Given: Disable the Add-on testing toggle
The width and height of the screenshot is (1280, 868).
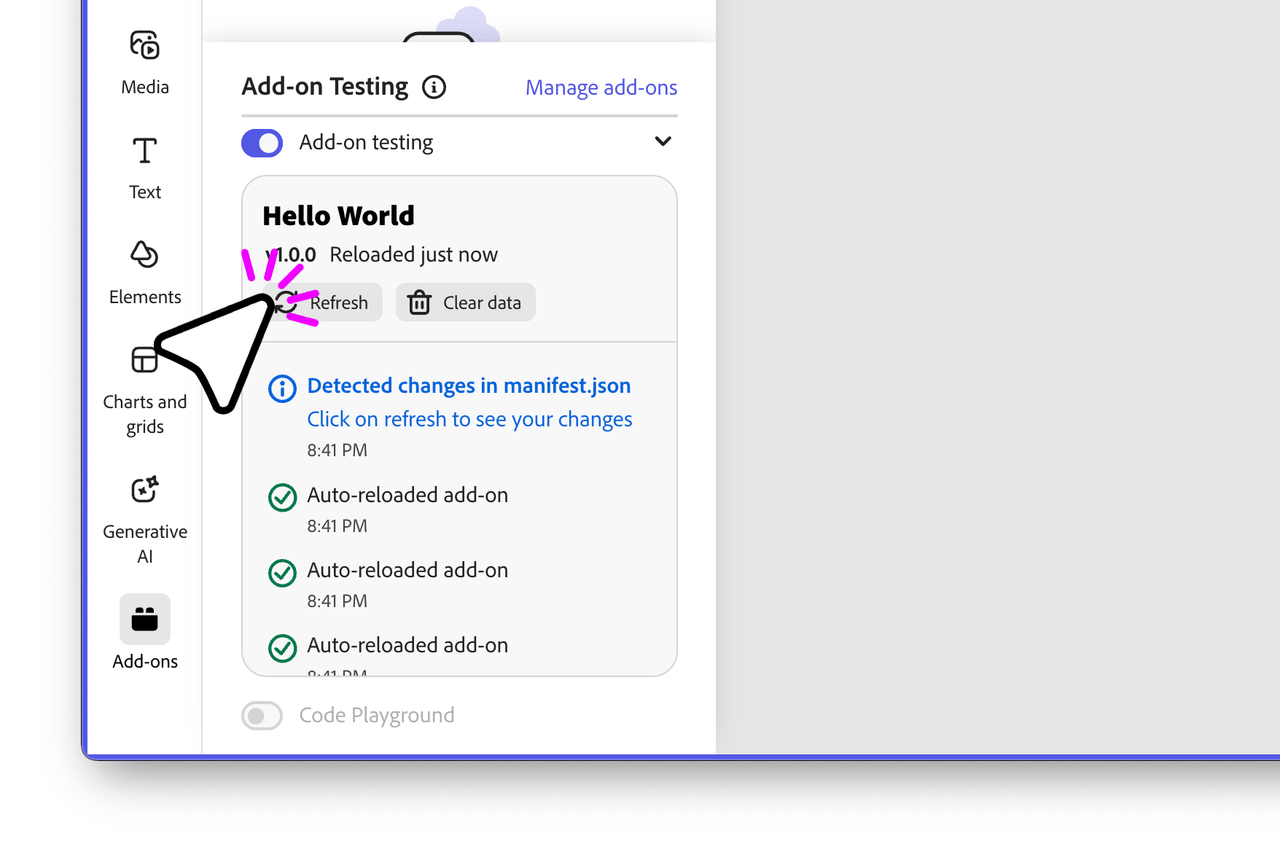Looking at the screenshot, I should [263, 143].
